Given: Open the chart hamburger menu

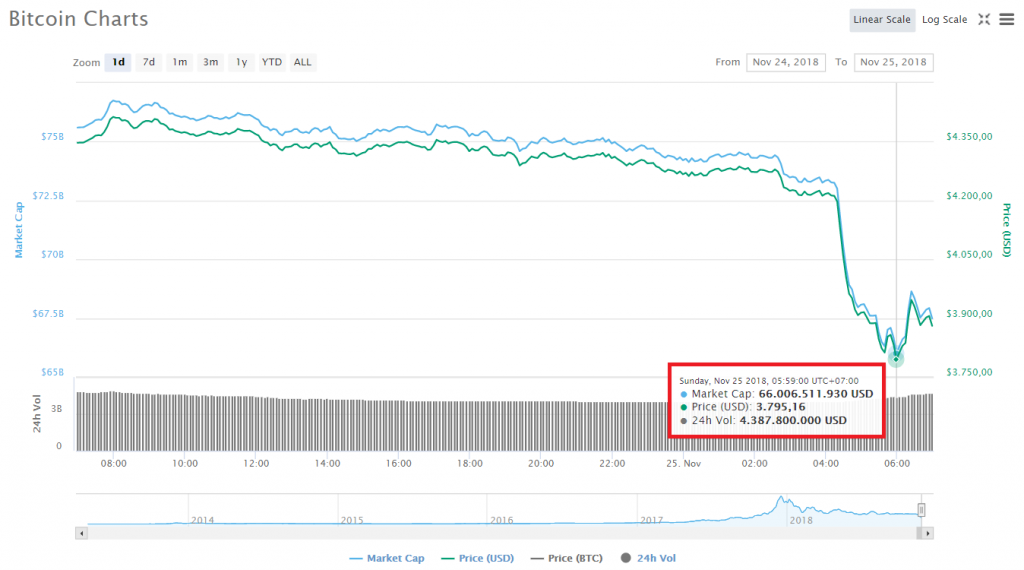Looking at the screenshot, I should 1006,20.
